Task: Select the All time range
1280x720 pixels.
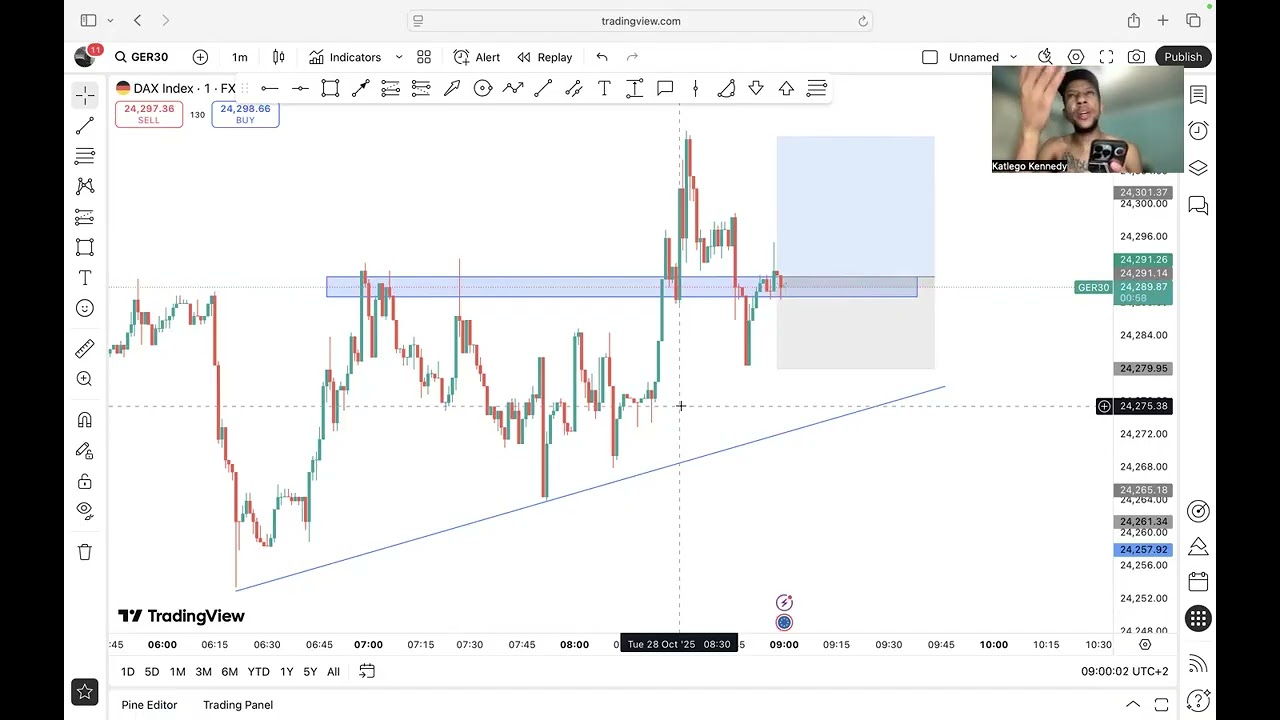Action: point(333,672)
